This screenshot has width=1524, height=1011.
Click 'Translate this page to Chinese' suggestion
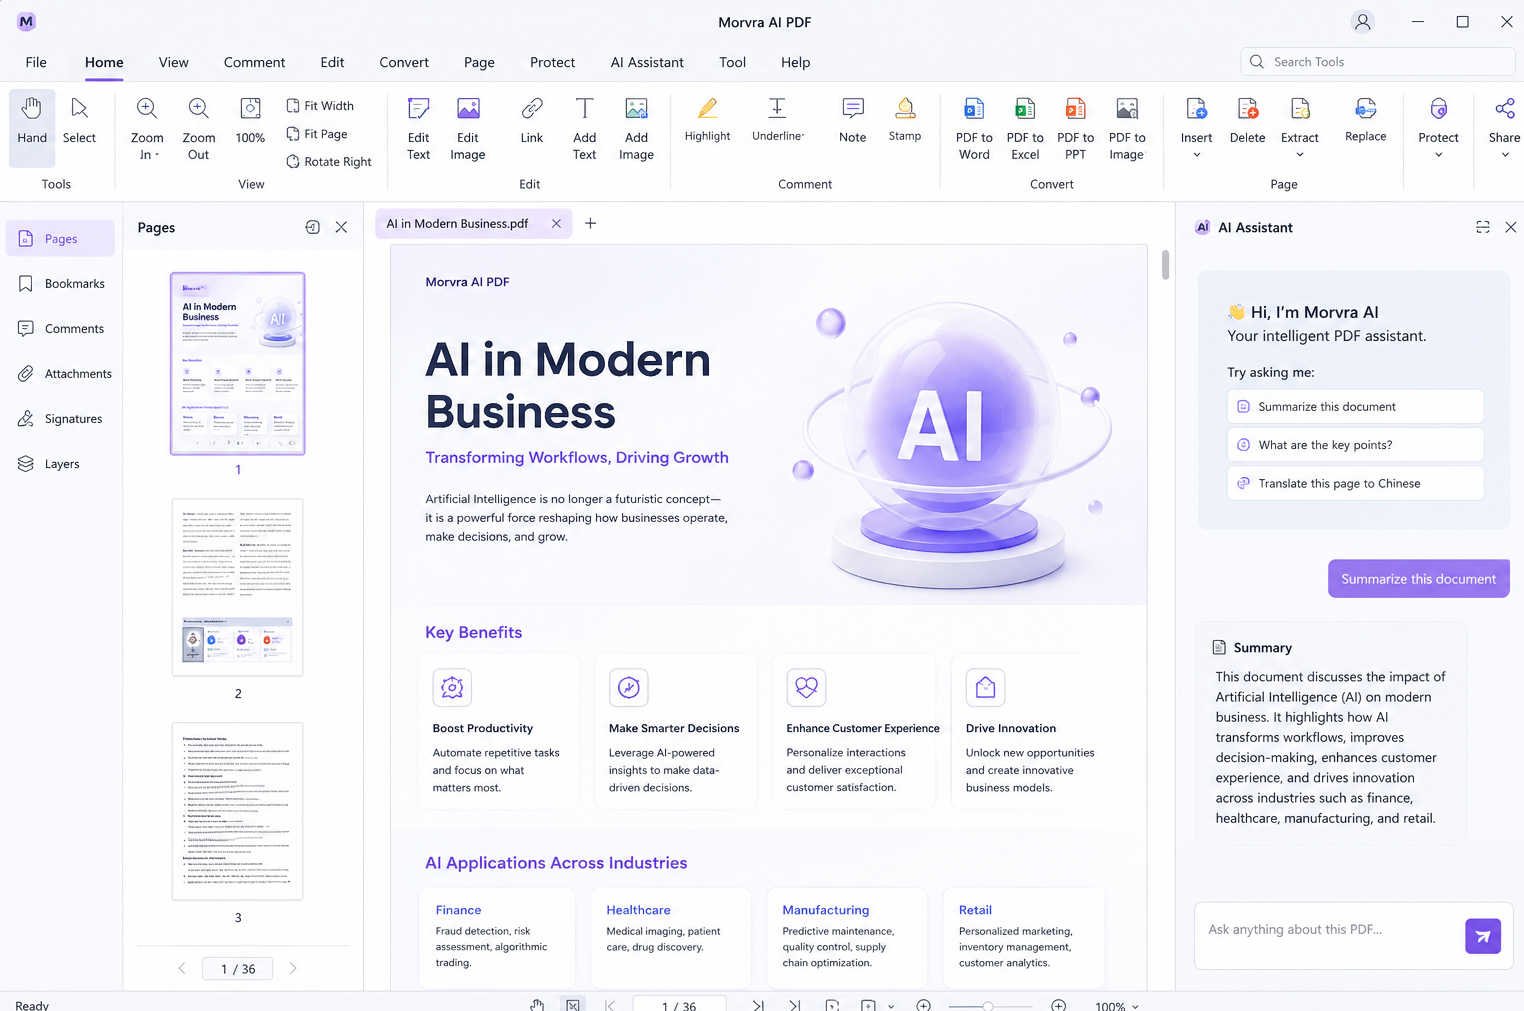tap(1355, 483)
